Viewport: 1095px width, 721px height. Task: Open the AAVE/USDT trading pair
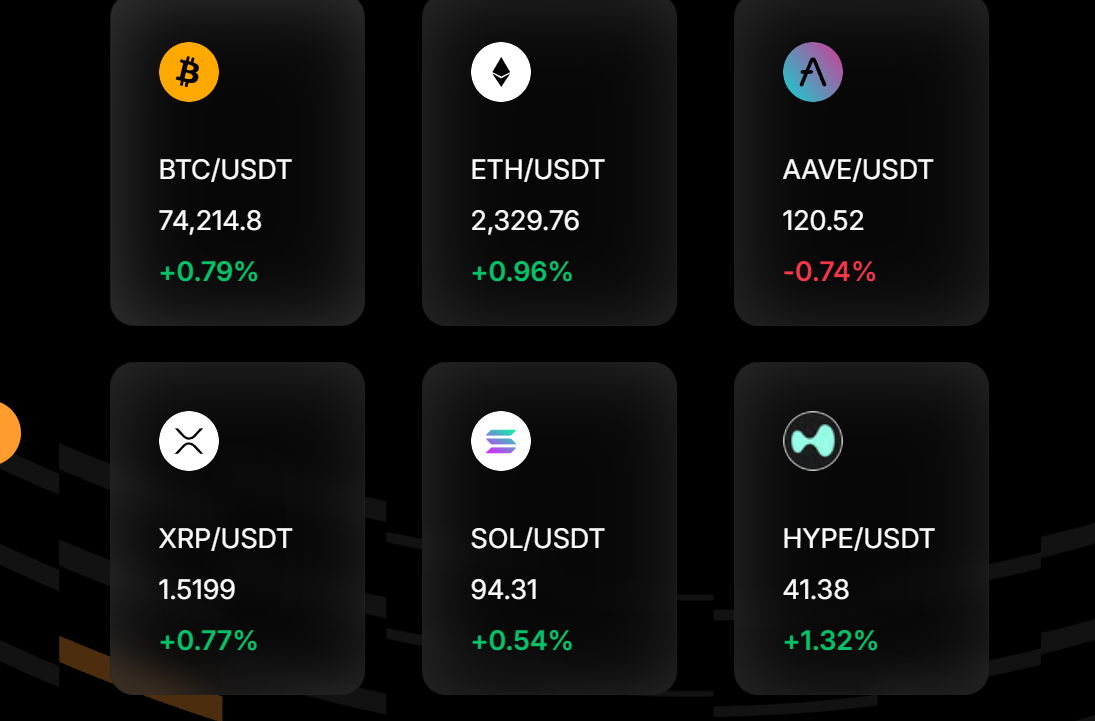pyautogui.click(x=856, y=169)
